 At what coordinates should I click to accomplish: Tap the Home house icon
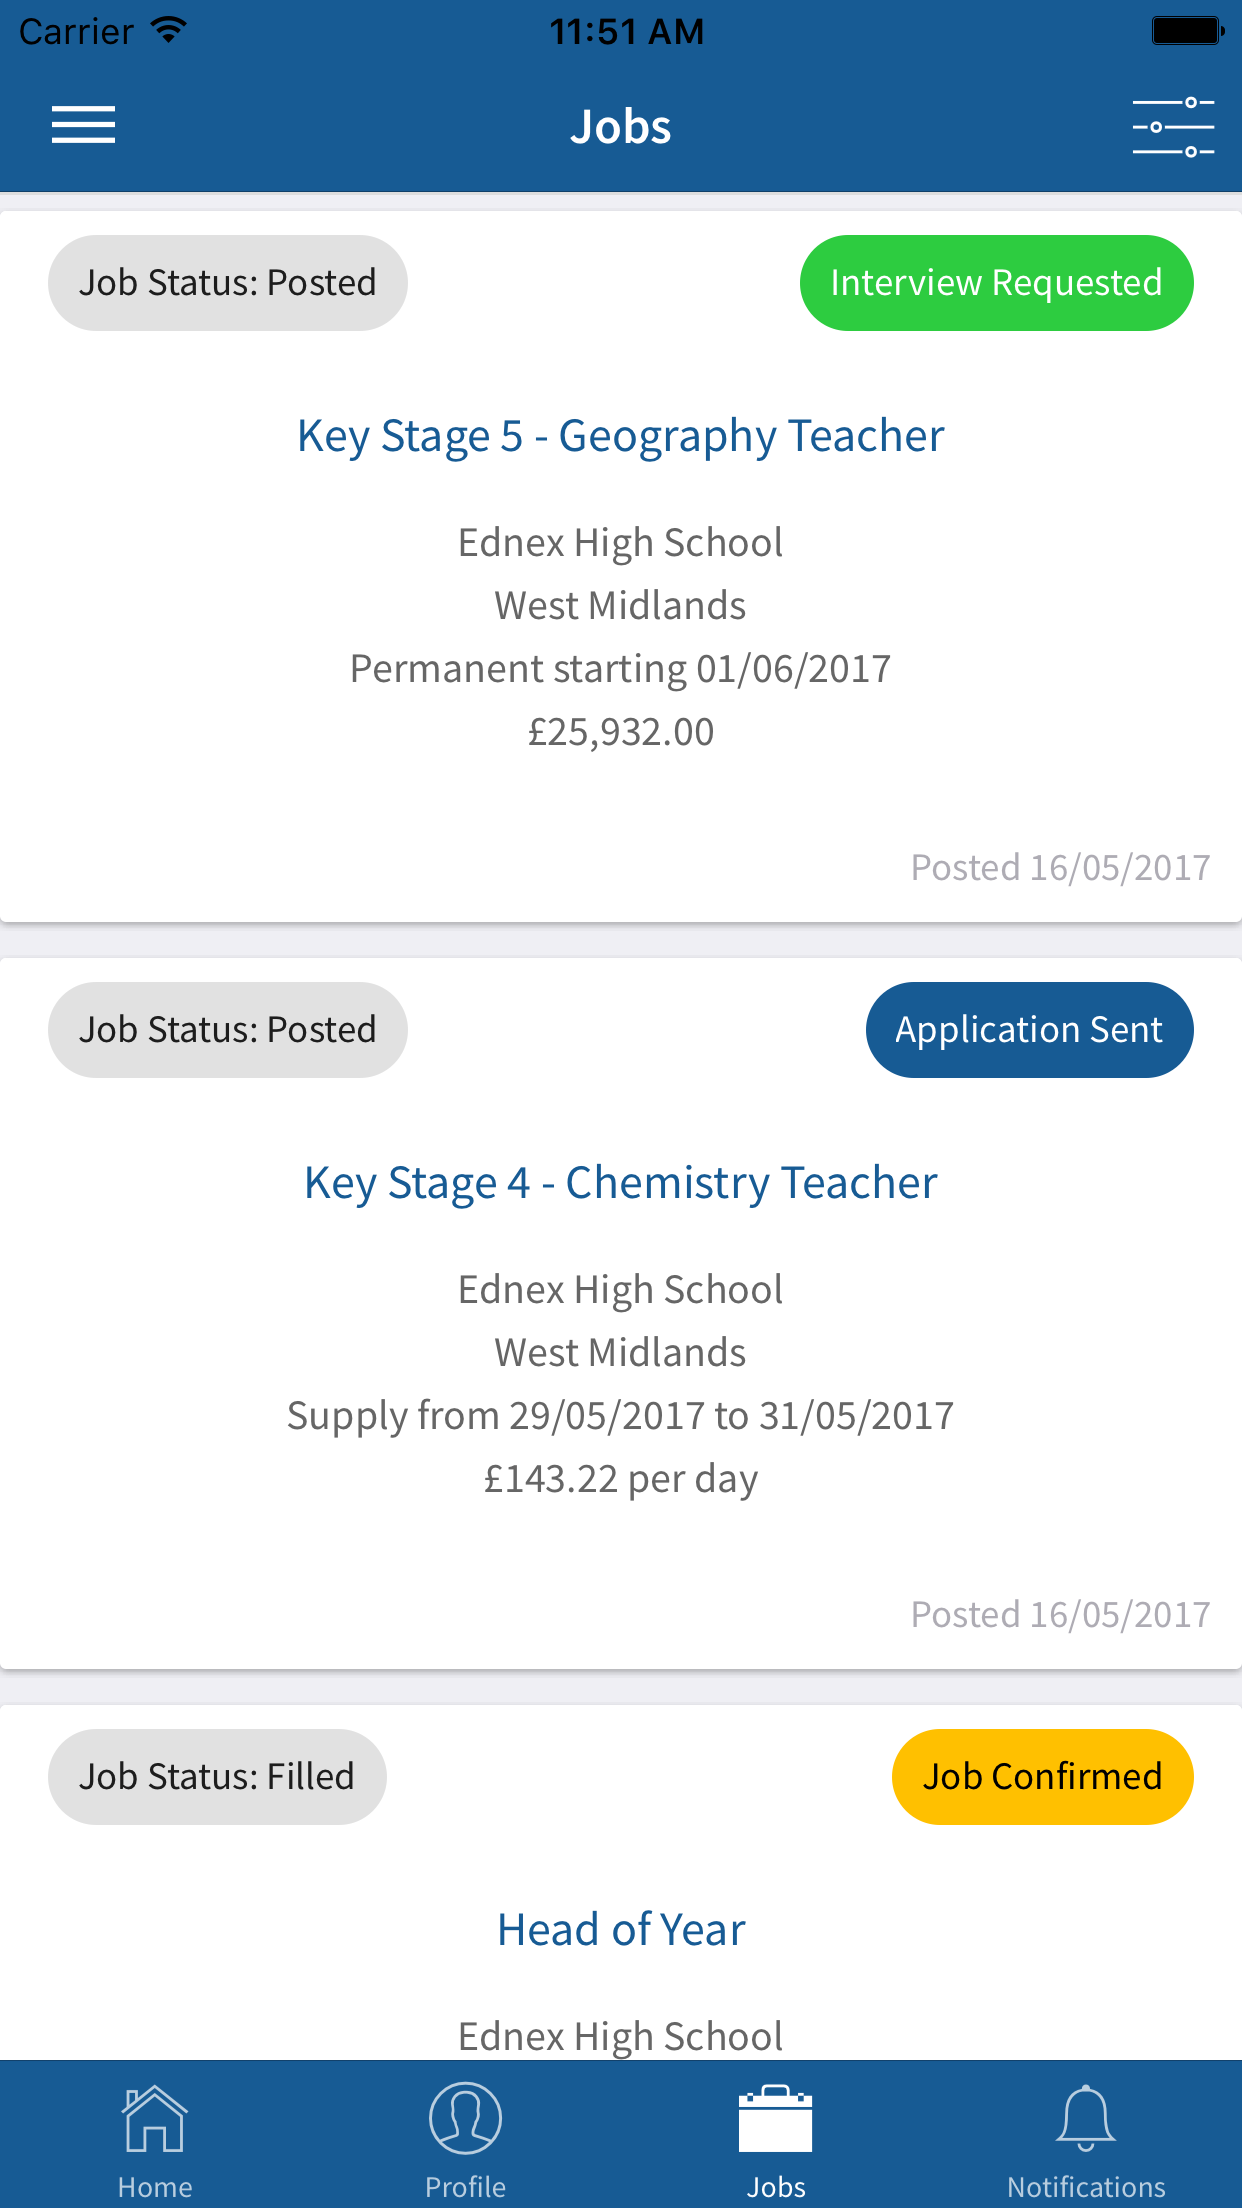pyautogui.click(x=154, y=2119)
